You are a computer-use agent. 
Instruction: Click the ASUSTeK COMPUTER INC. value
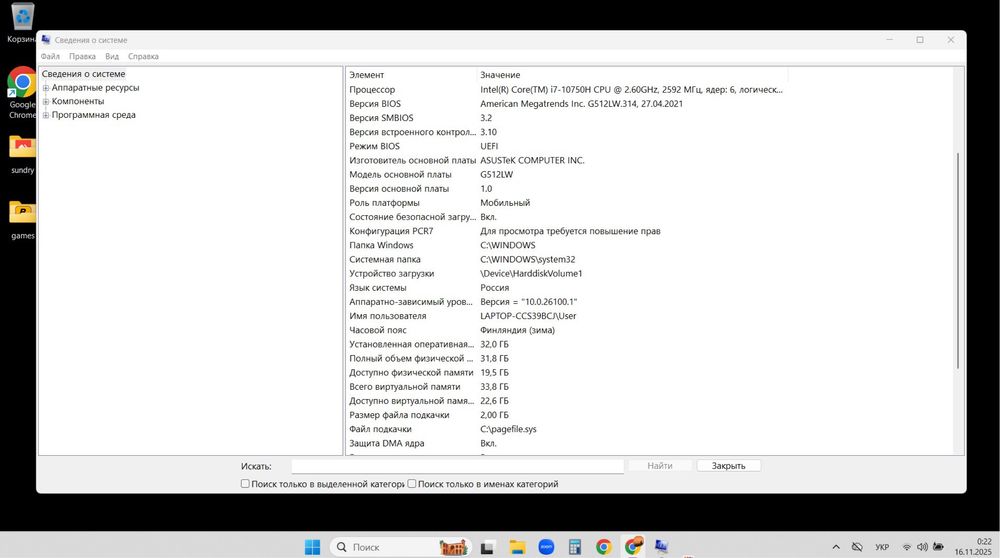pos(532,160)
